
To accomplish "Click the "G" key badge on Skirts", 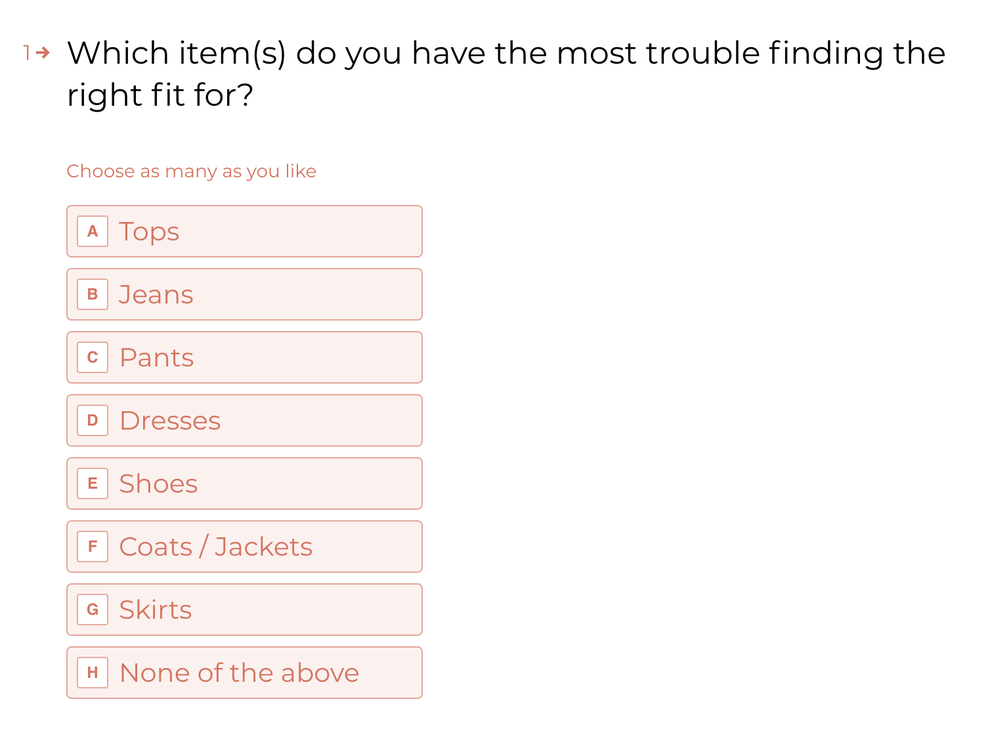I will coord(92,609).
